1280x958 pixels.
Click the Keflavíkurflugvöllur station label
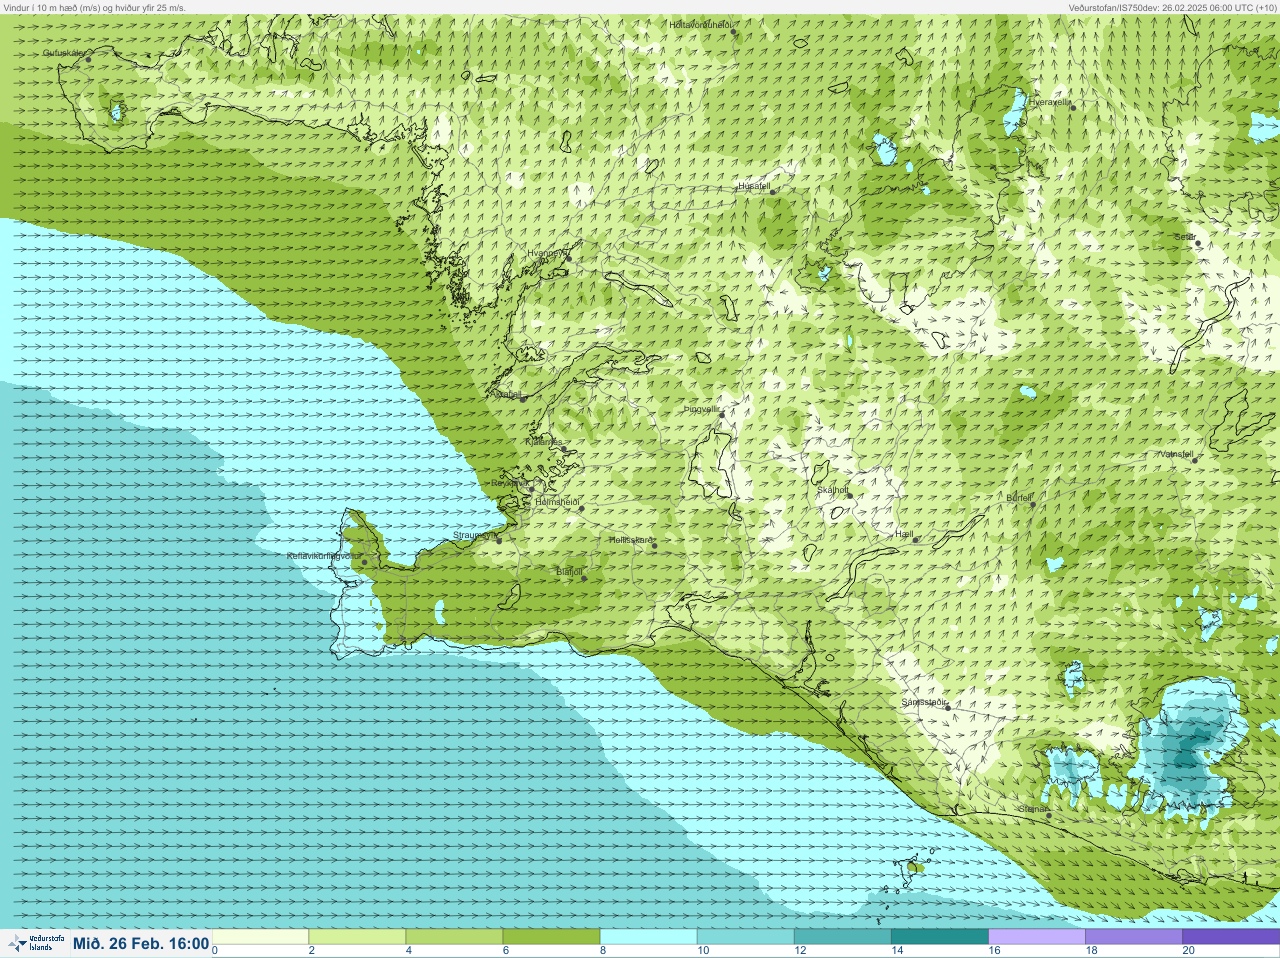click(324, 556)
